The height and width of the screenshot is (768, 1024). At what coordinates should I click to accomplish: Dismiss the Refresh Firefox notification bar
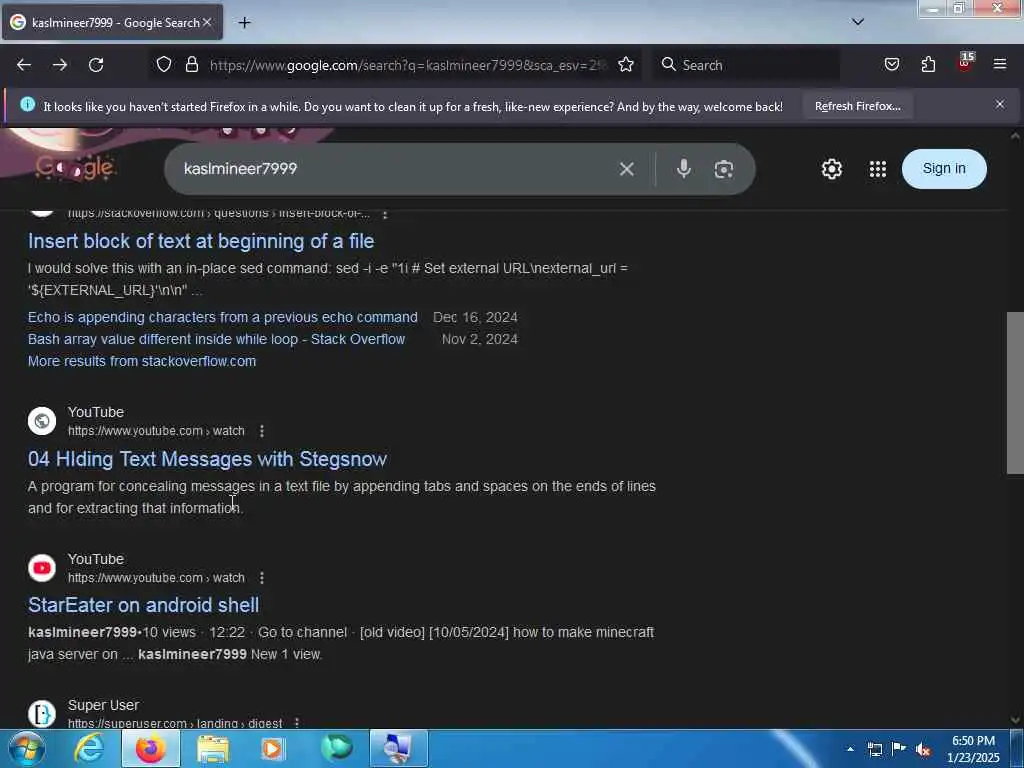point(1000,104)
